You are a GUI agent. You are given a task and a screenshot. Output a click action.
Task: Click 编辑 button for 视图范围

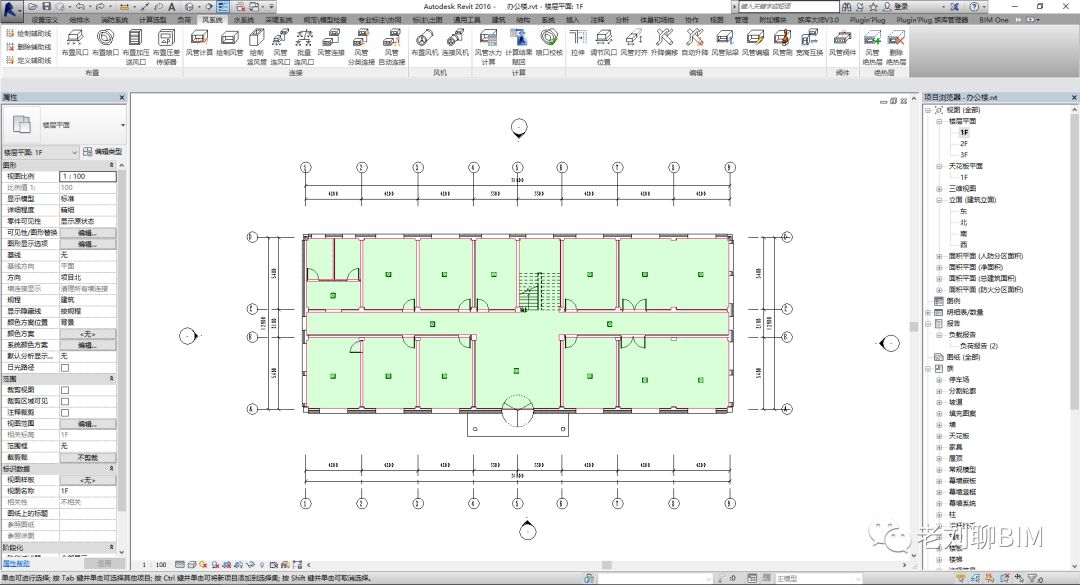tap(87, 424)
